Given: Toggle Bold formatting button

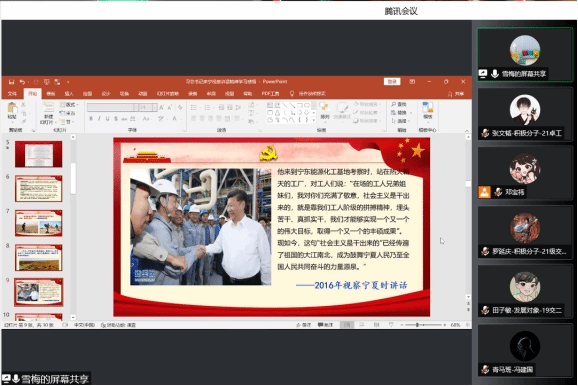Looking at the screenshot, I should [91, 119].
